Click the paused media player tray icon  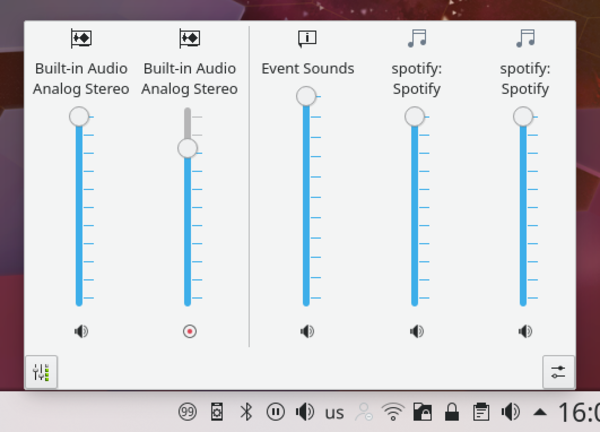tap(275, 412)
